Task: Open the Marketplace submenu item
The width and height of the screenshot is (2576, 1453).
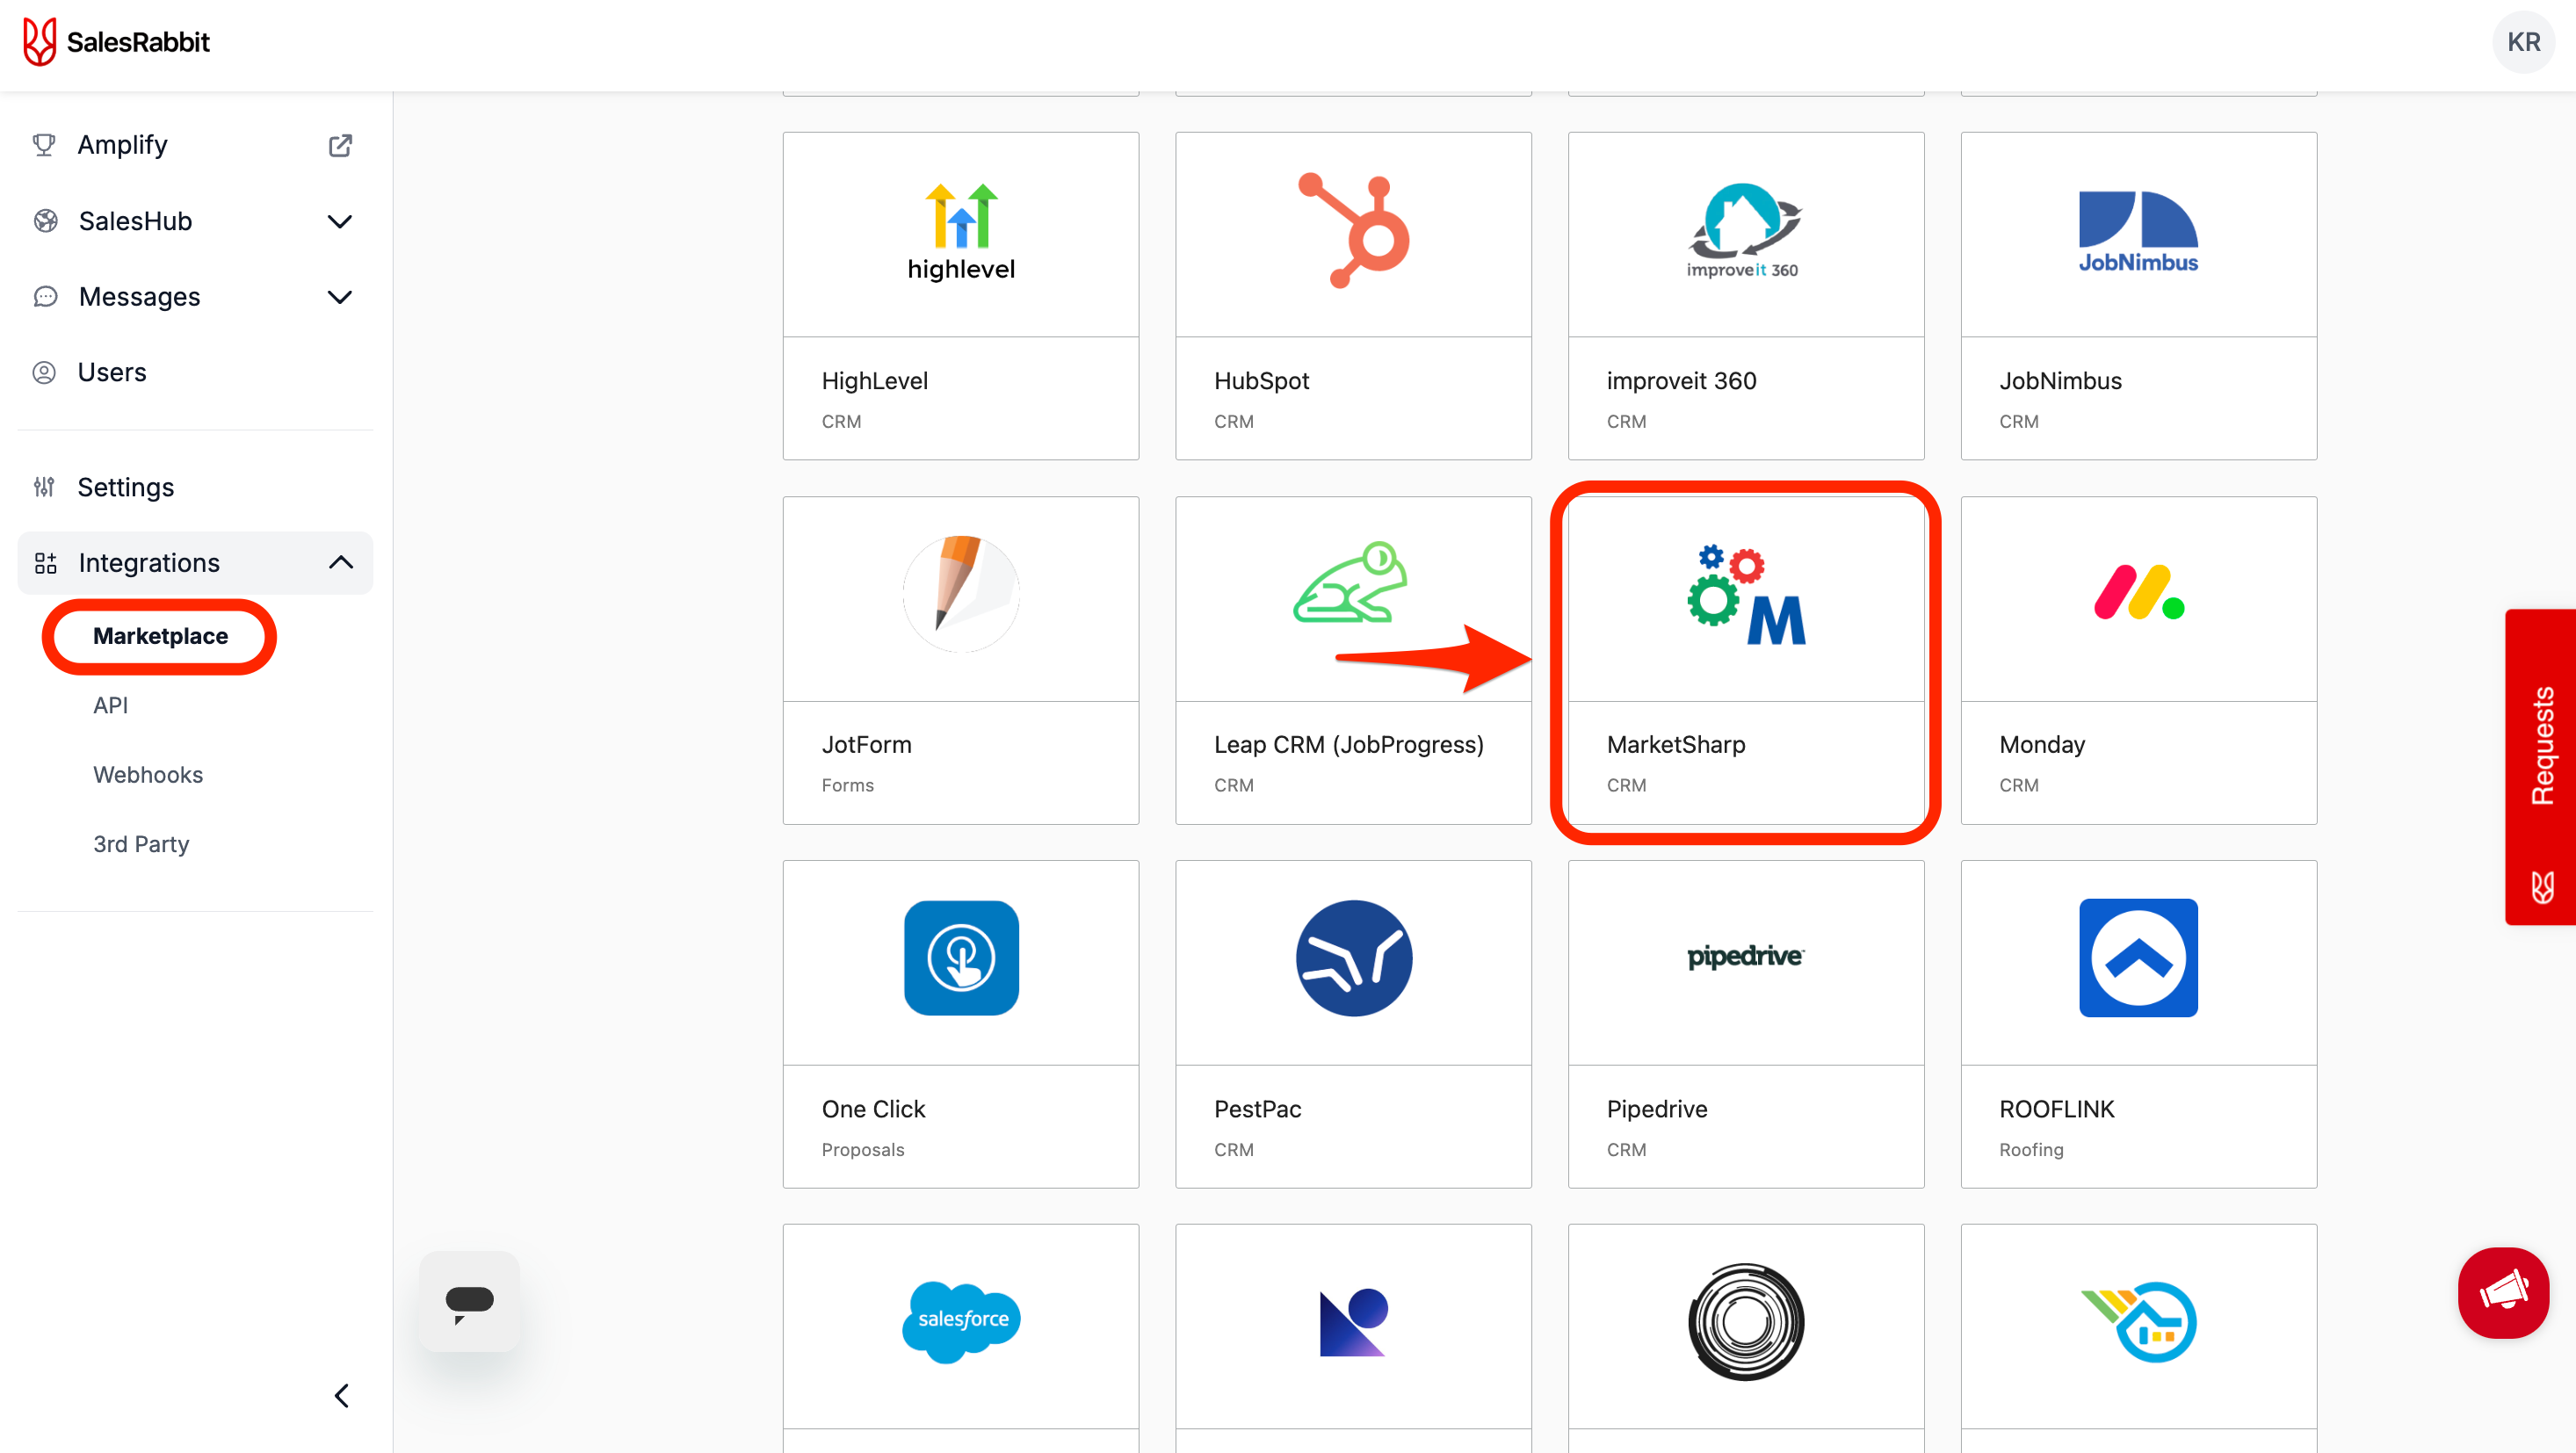Action: click(160, 636)
